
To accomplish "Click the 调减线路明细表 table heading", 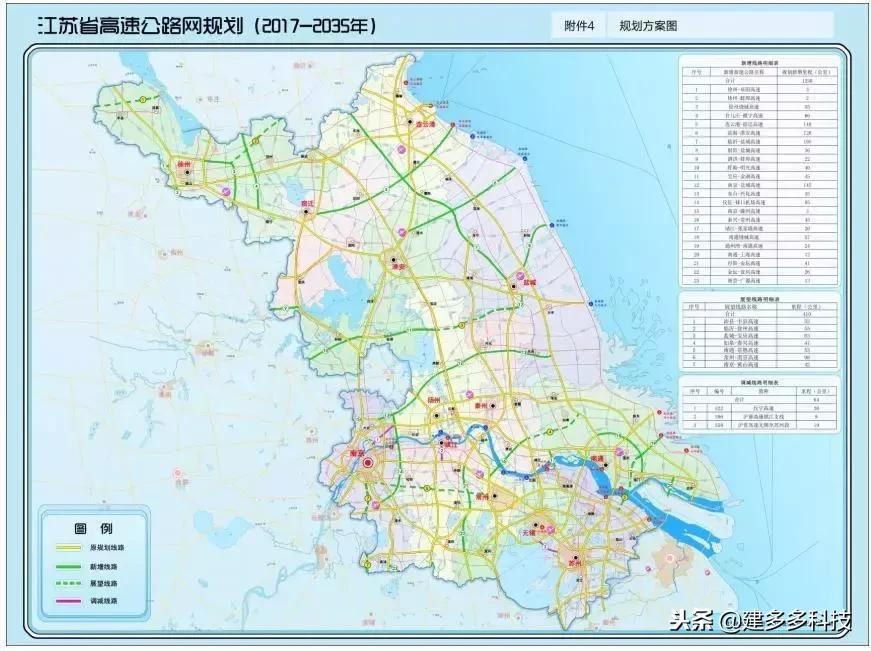I will [x=759, y=383].
